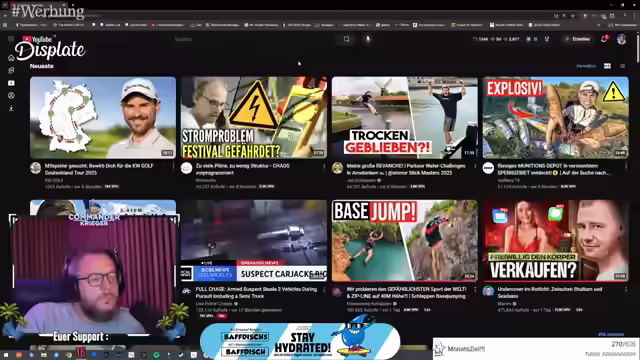The width and height of the screenshot is (640, 360).
Task: Open Chrome from the Windows taskbar
Action: [69, 355]
